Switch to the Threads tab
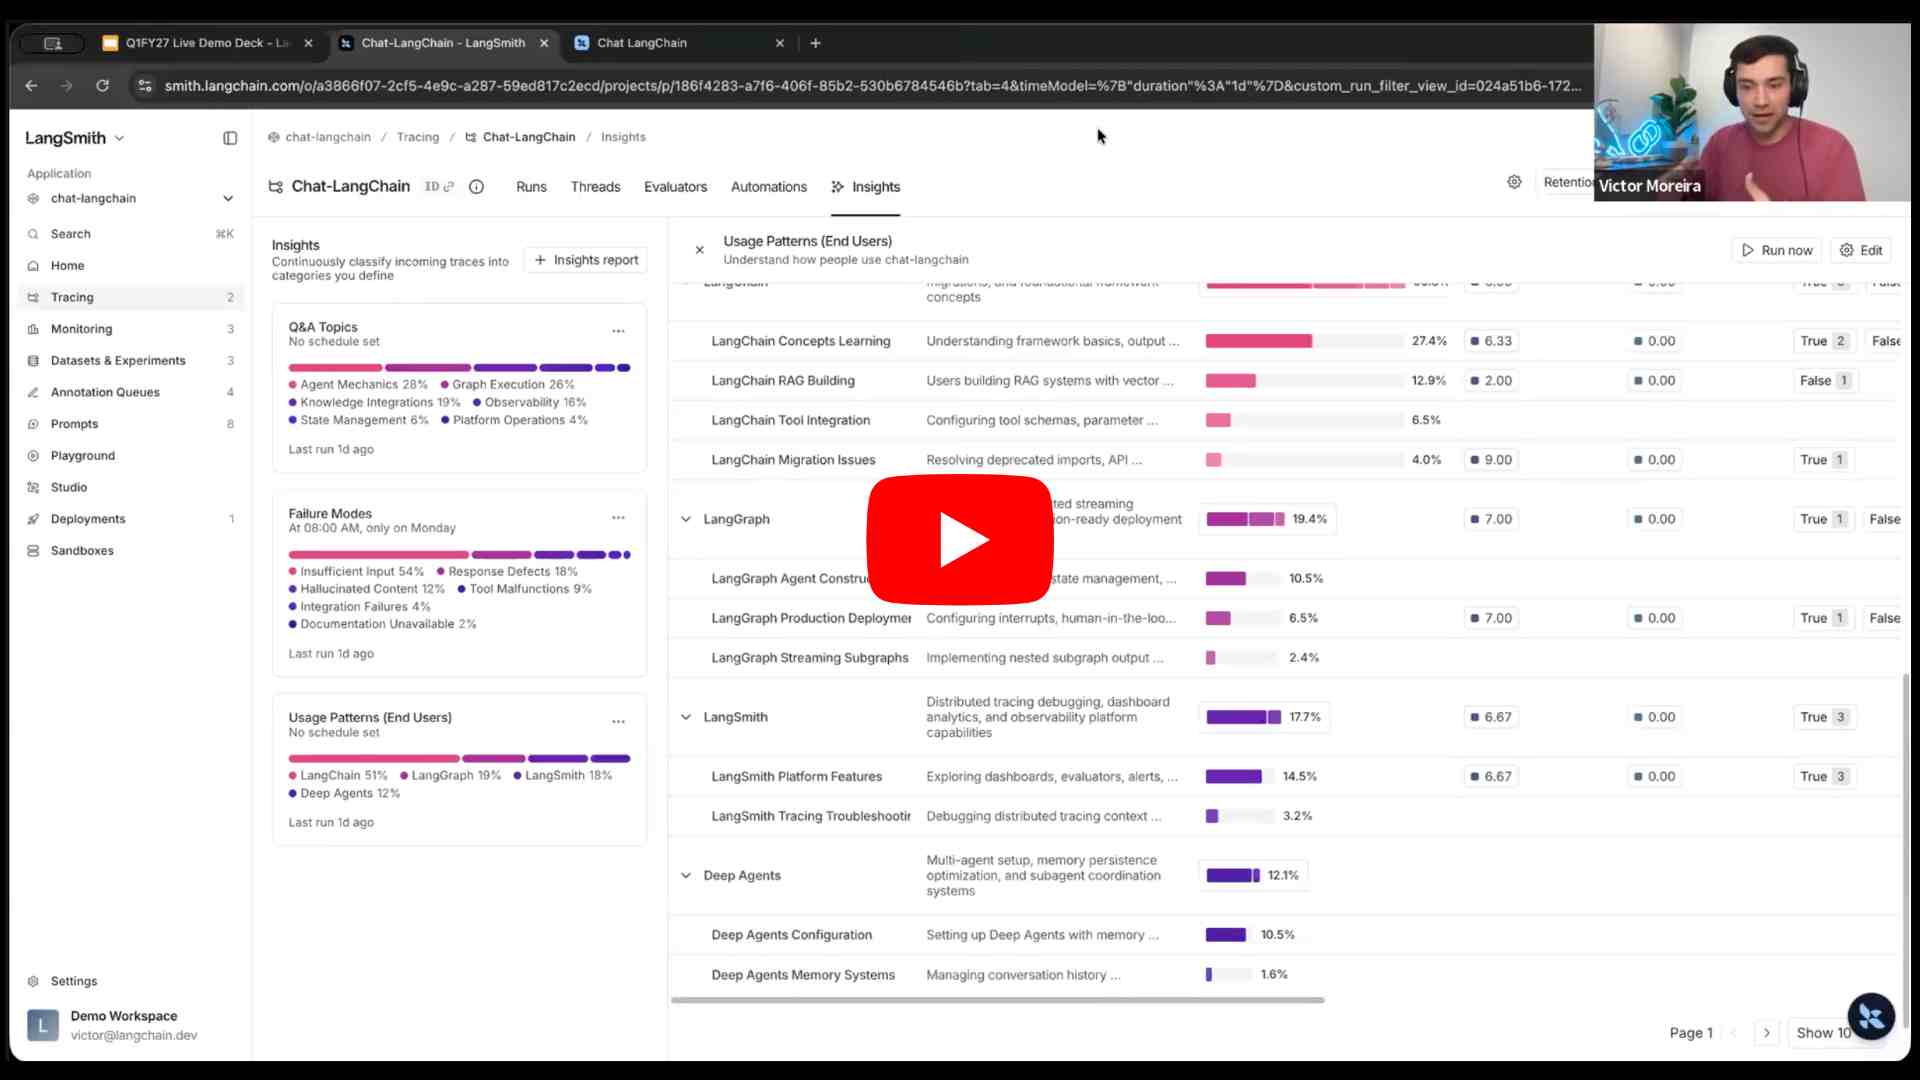The height and width of the screenshot is (1080, 1920). tap(595, 187)
